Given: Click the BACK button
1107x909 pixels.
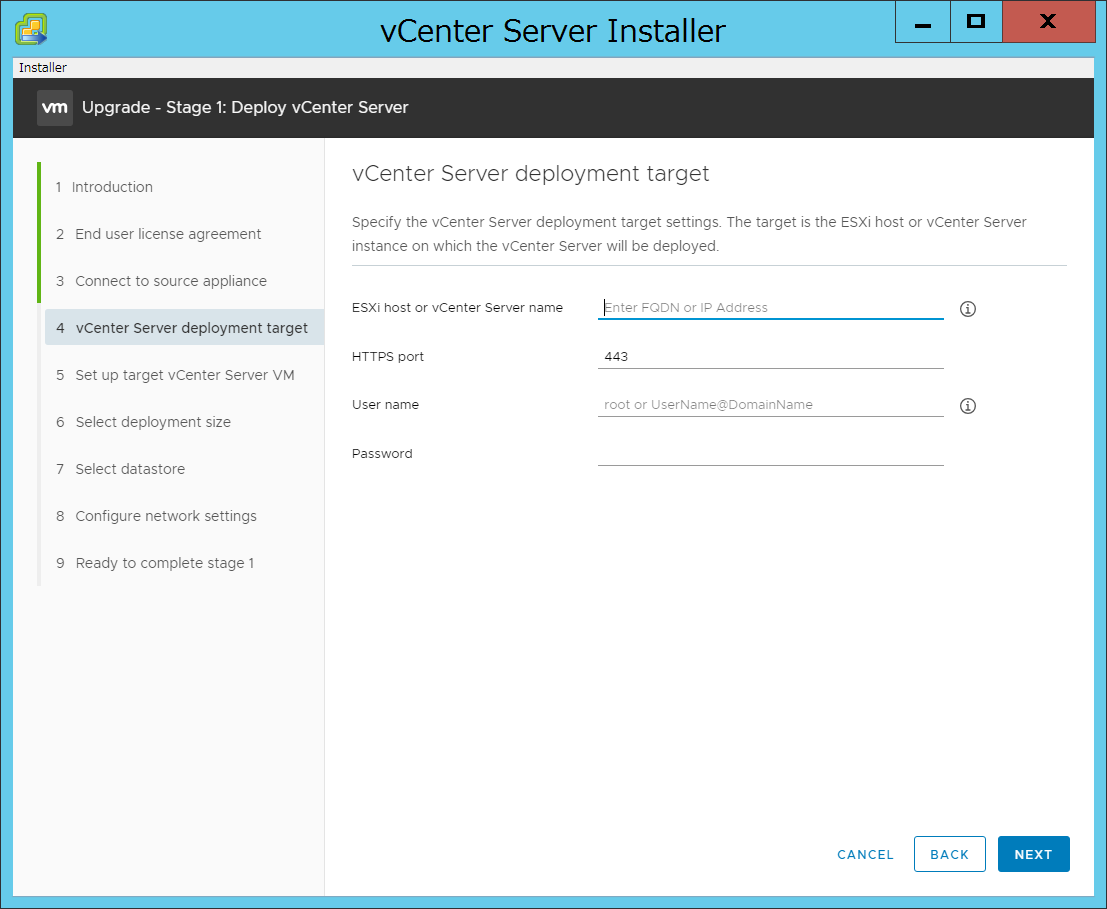Looking at the screenshot, I should 950,854.
